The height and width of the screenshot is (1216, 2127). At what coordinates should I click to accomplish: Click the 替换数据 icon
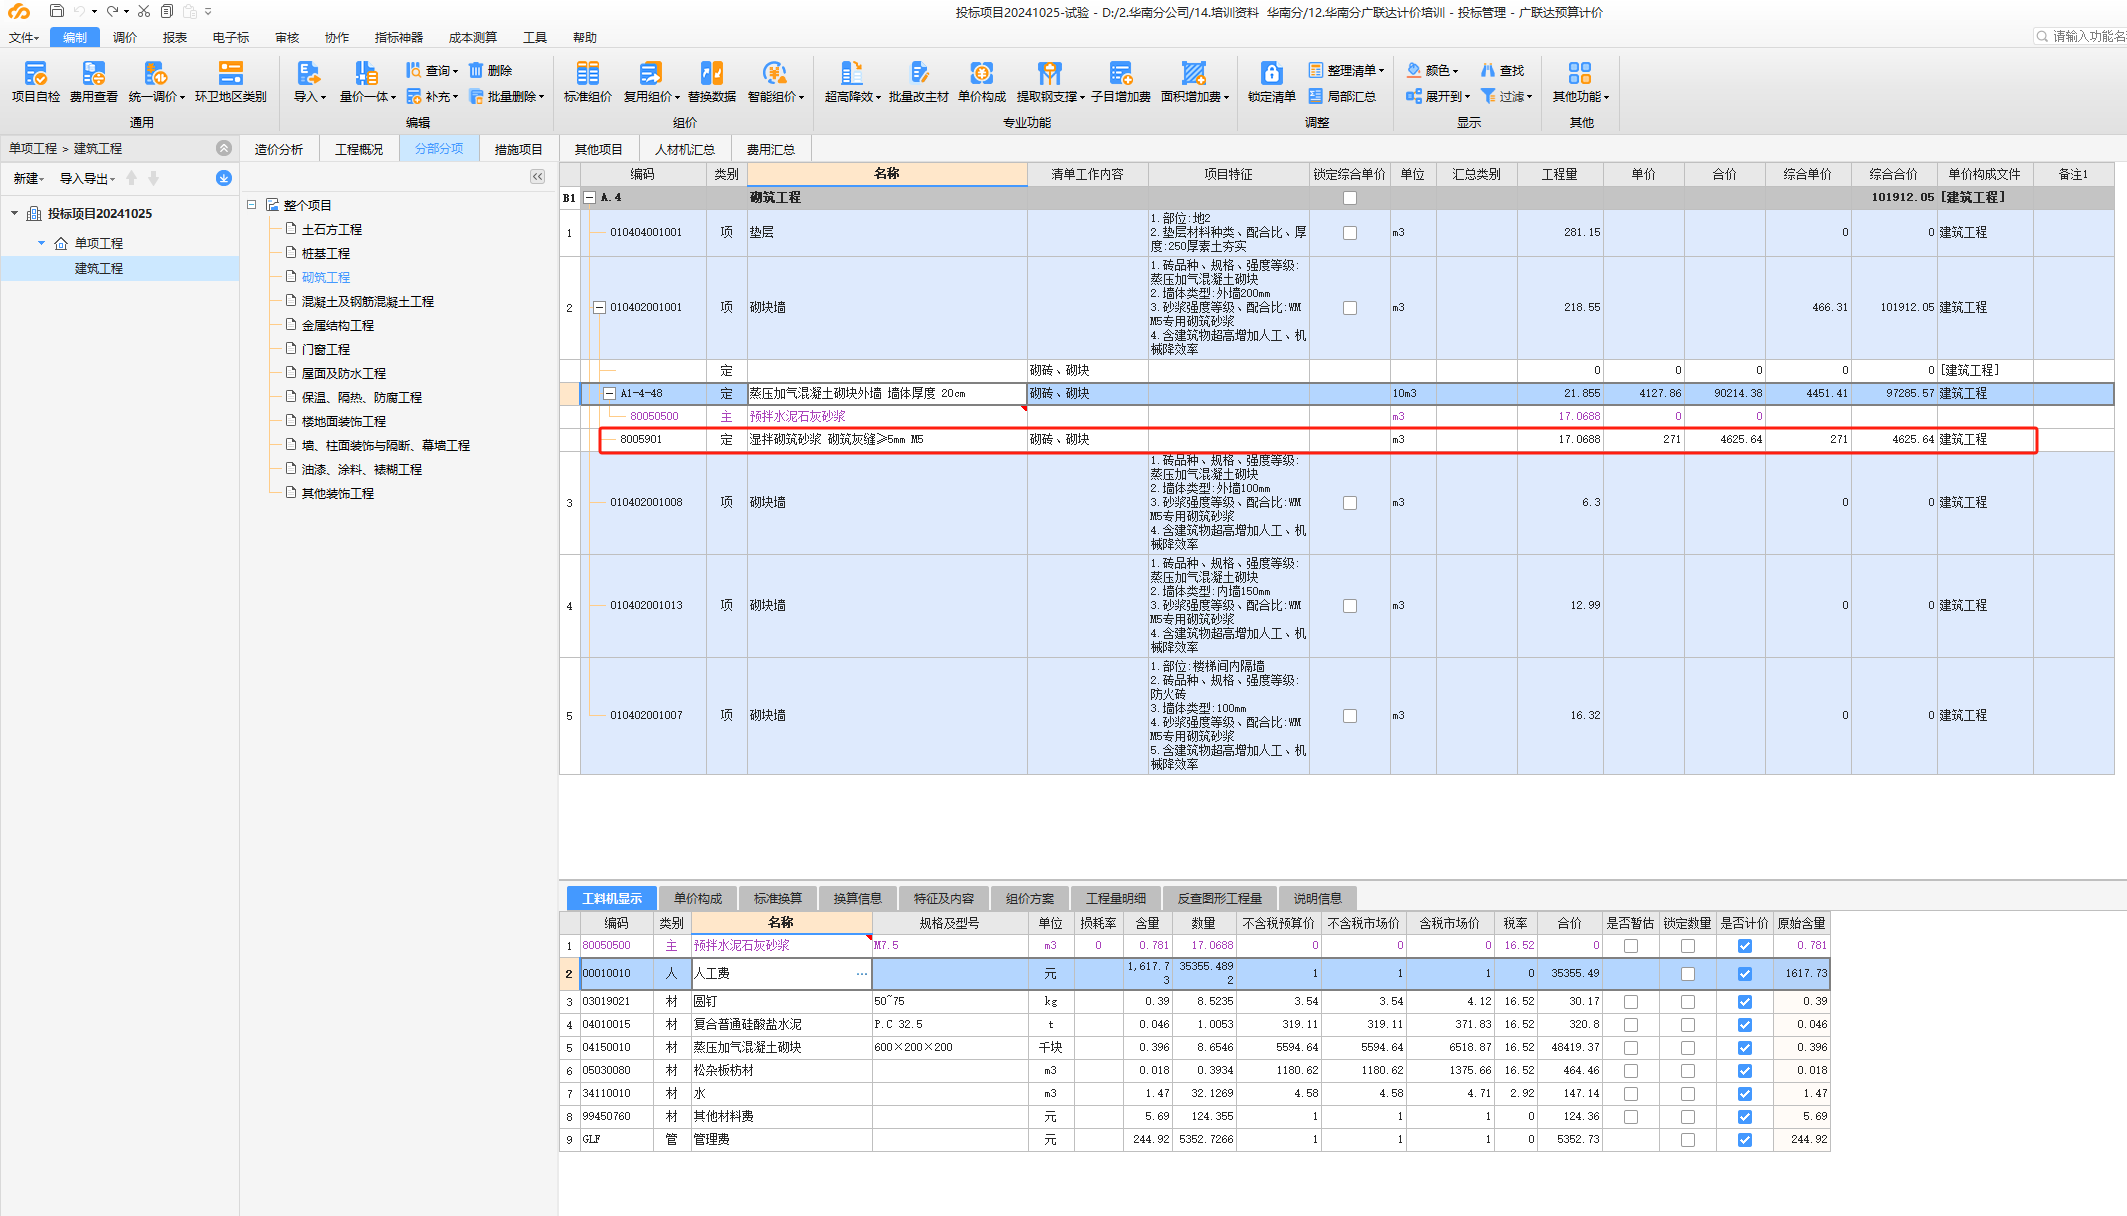[x=712, y=74]
